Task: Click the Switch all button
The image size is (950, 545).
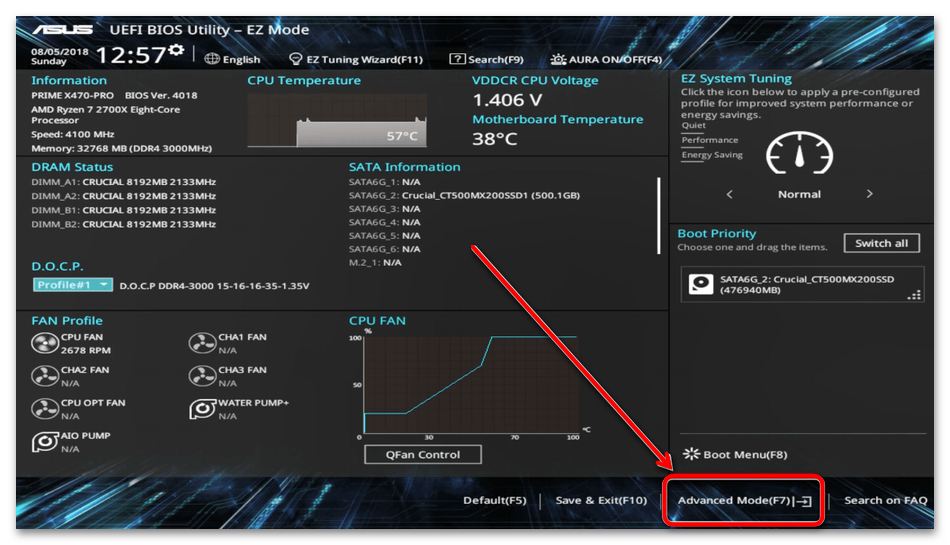Action: coord(882,243)
